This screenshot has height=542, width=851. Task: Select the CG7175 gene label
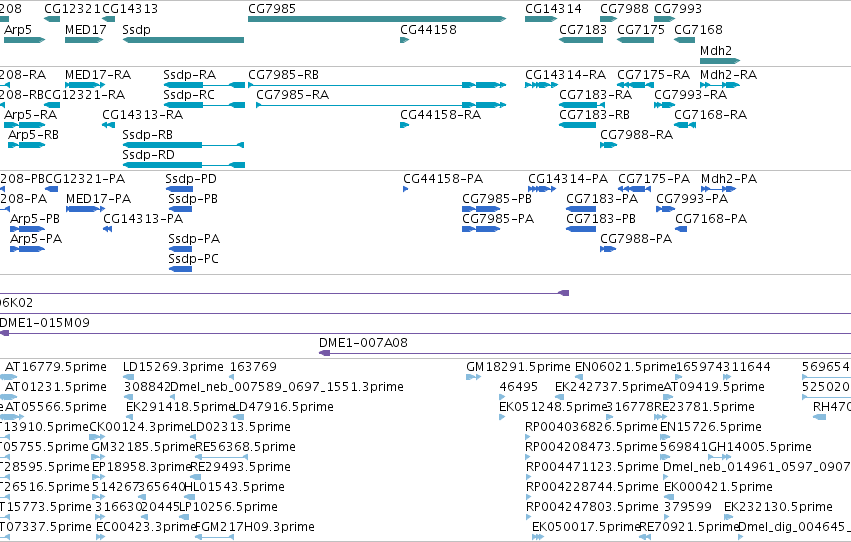641,29
